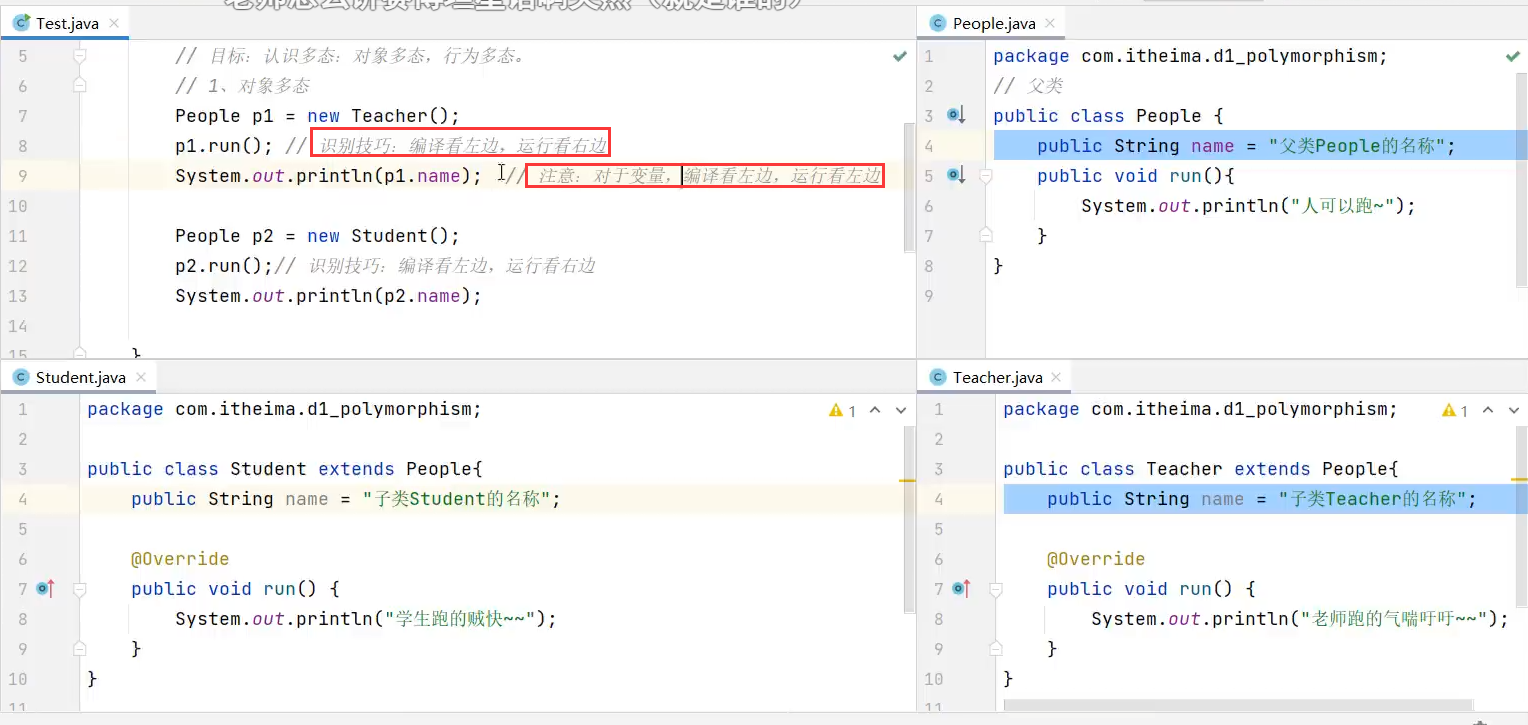The image size is (1528, 725).
Task: Click "People p2 = new Student();" line
Action: click(317, 236)
